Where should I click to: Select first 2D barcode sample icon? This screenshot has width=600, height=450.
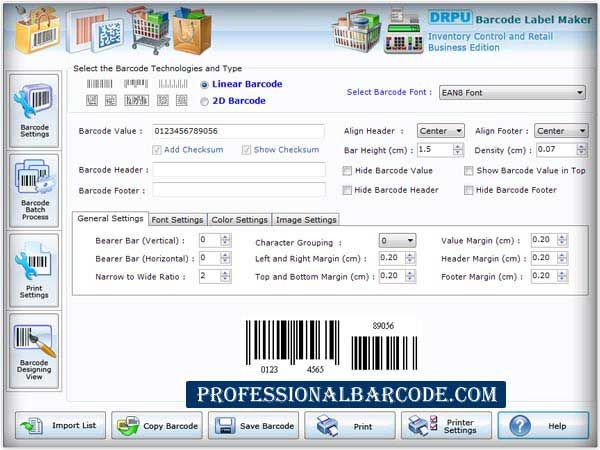[x=92, y=101]
